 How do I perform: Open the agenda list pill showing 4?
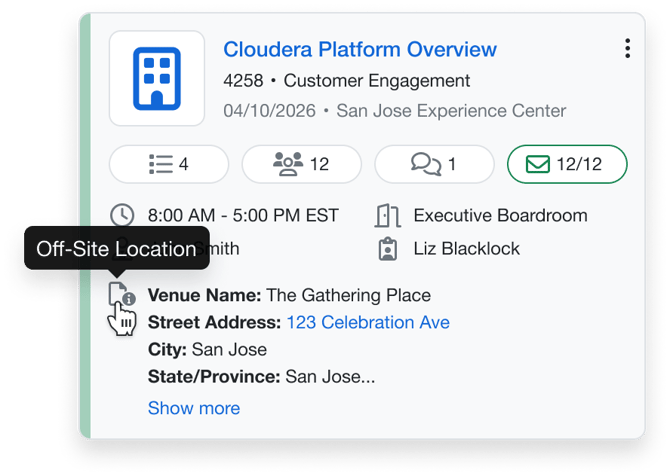click(168, 164)
